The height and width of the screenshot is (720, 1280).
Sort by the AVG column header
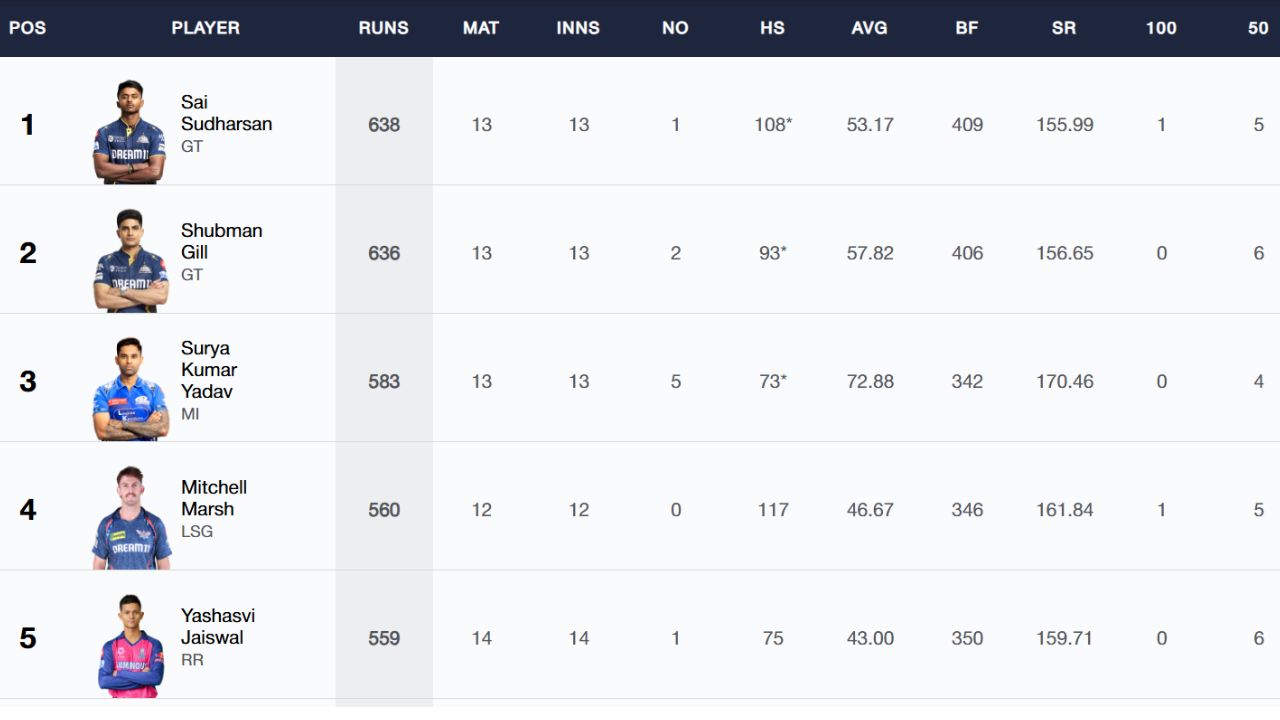coord(869,28)
